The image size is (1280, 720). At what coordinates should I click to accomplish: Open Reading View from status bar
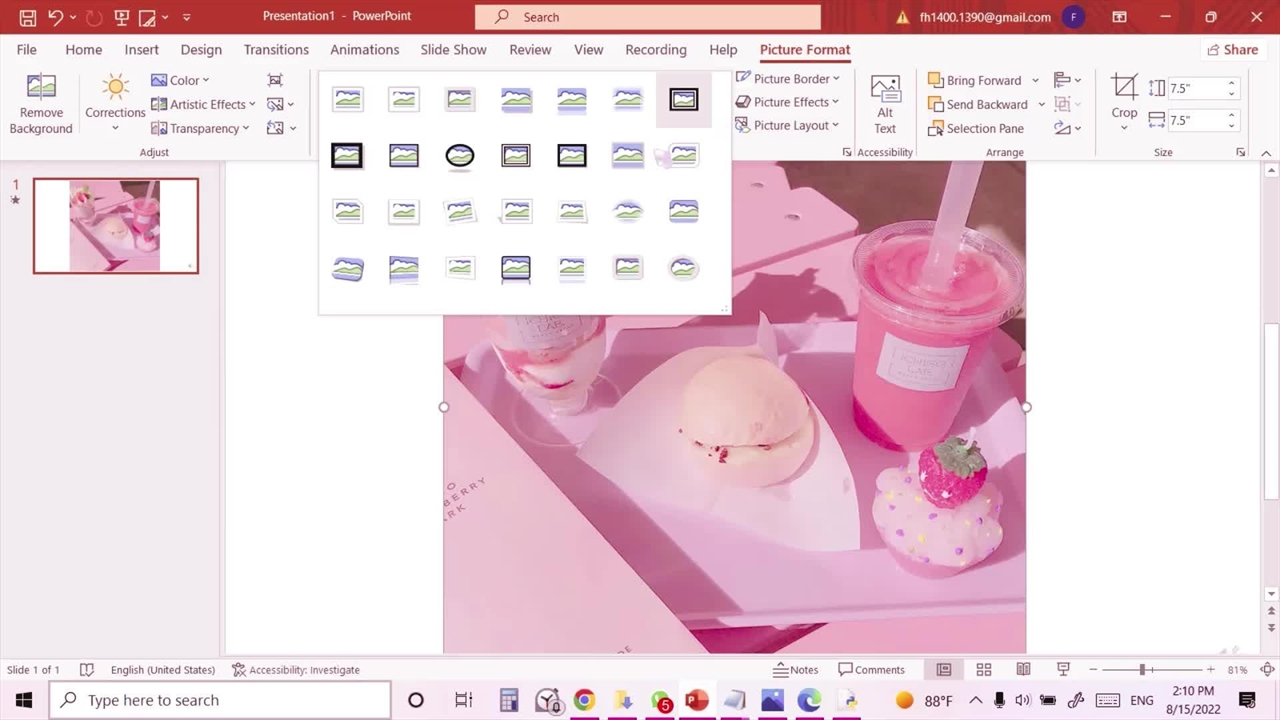coord(1023,670)
